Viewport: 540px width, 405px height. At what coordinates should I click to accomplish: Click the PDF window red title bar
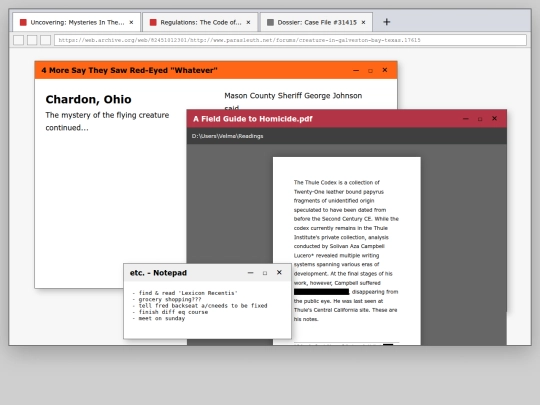pos(346,119)
